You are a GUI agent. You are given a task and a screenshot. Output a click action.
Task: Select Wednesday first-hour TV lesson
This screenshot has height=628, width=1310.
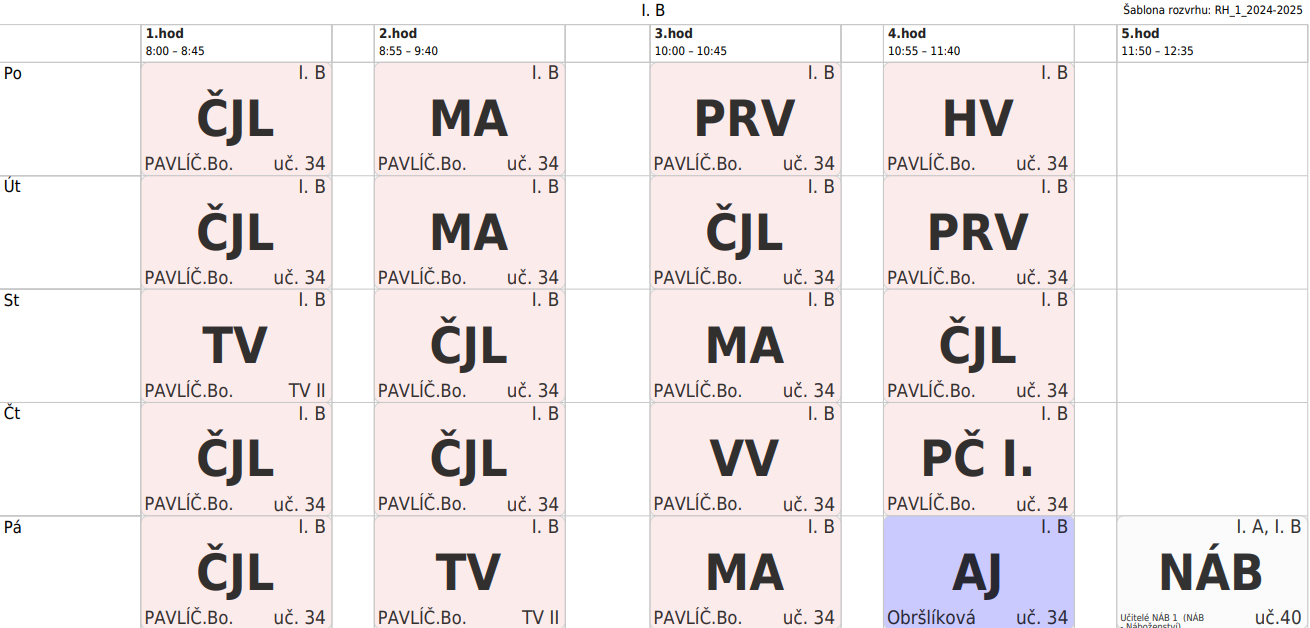[235, 346]
